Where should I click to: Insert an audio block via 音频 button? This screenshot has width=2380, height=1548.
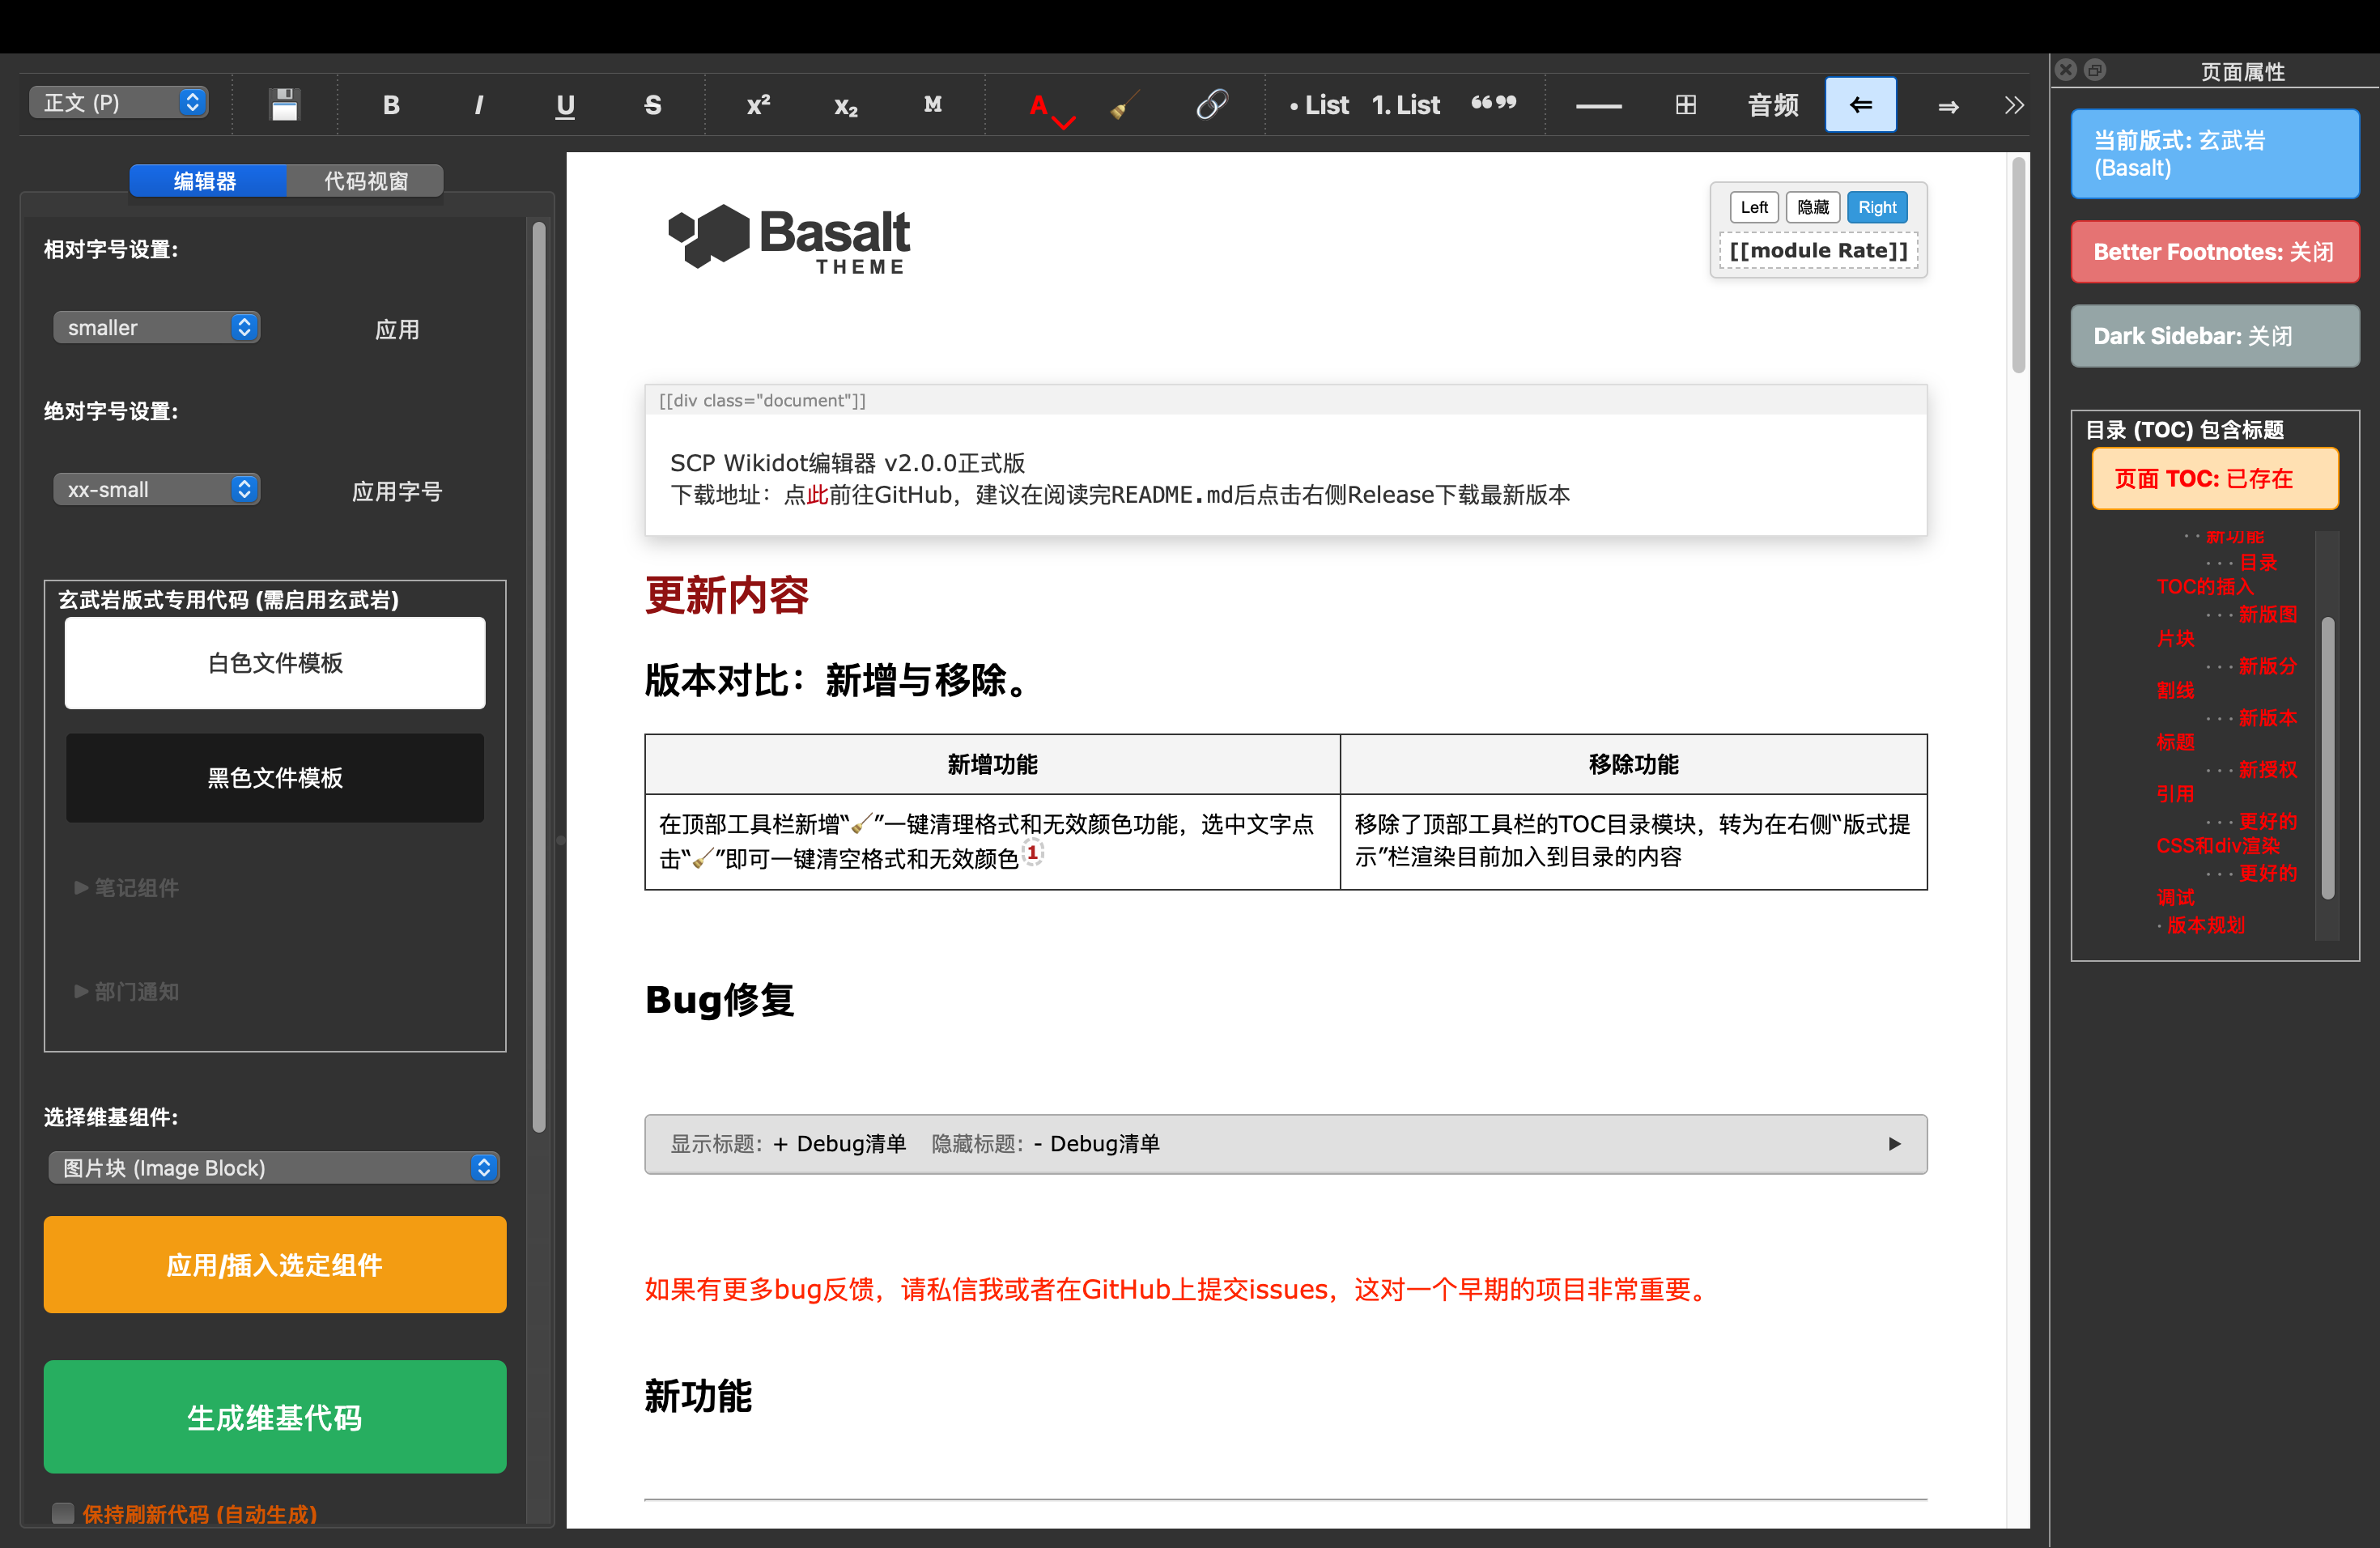1772,104
